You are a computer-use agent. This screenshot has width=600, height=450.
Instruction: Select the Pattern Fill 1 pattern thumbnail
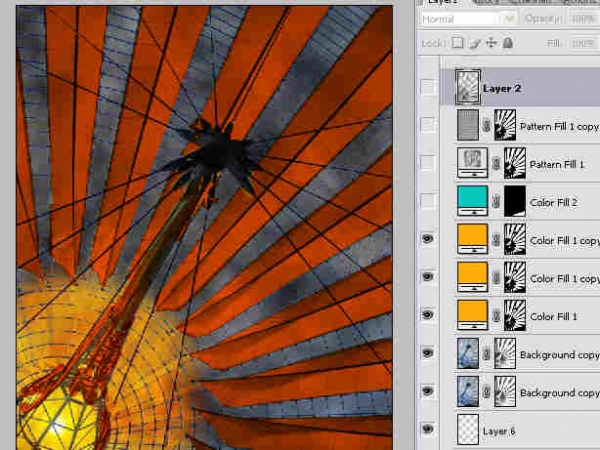click(x=473, y=163)
